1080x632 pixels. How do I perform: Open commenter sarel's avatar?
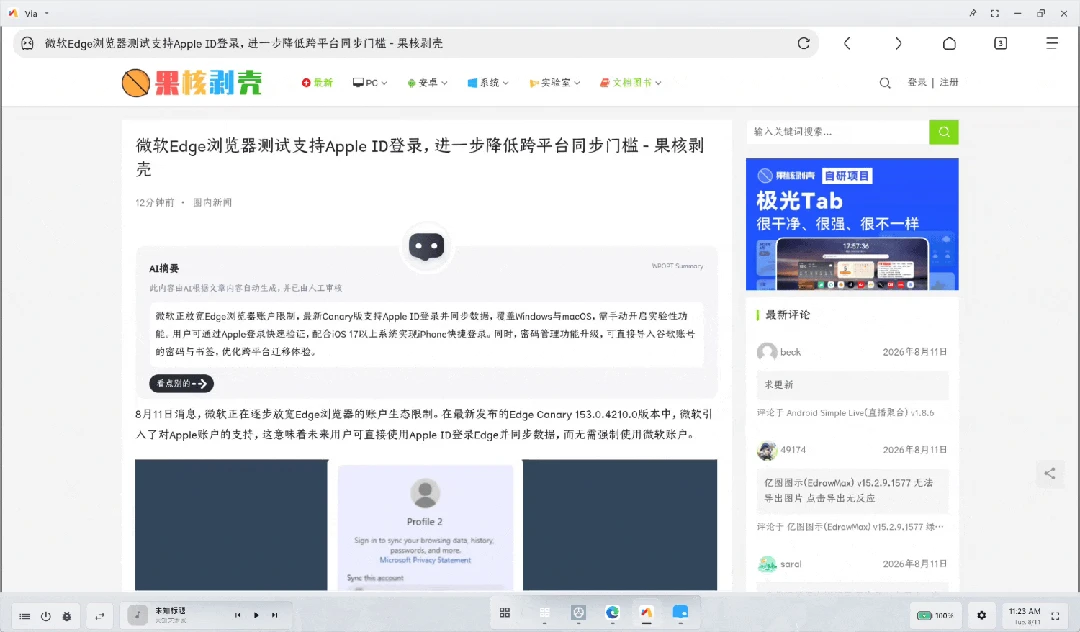coord(767,564)
